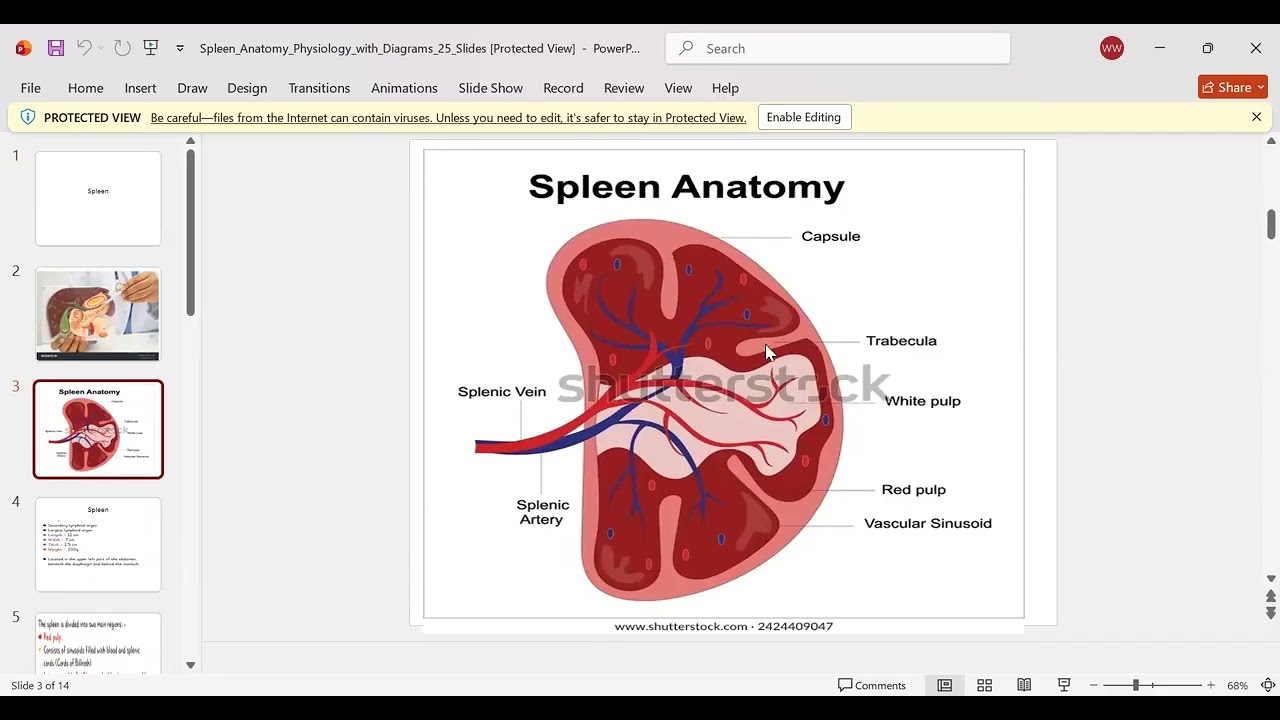Switch to Reading View icon
The height and width of the screenshot is (720, 1280).
pyautogui.click(x=1024, y=685)
